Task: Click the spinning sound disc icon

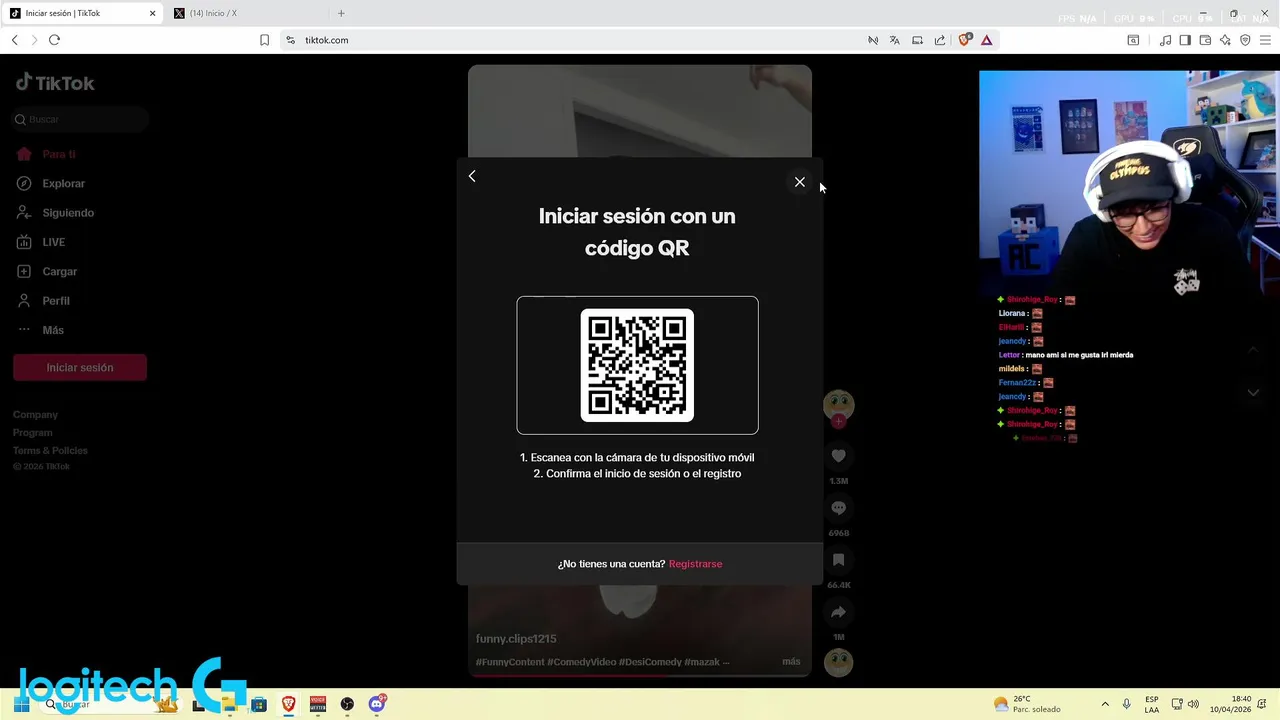Action: [x=838, y=662]
